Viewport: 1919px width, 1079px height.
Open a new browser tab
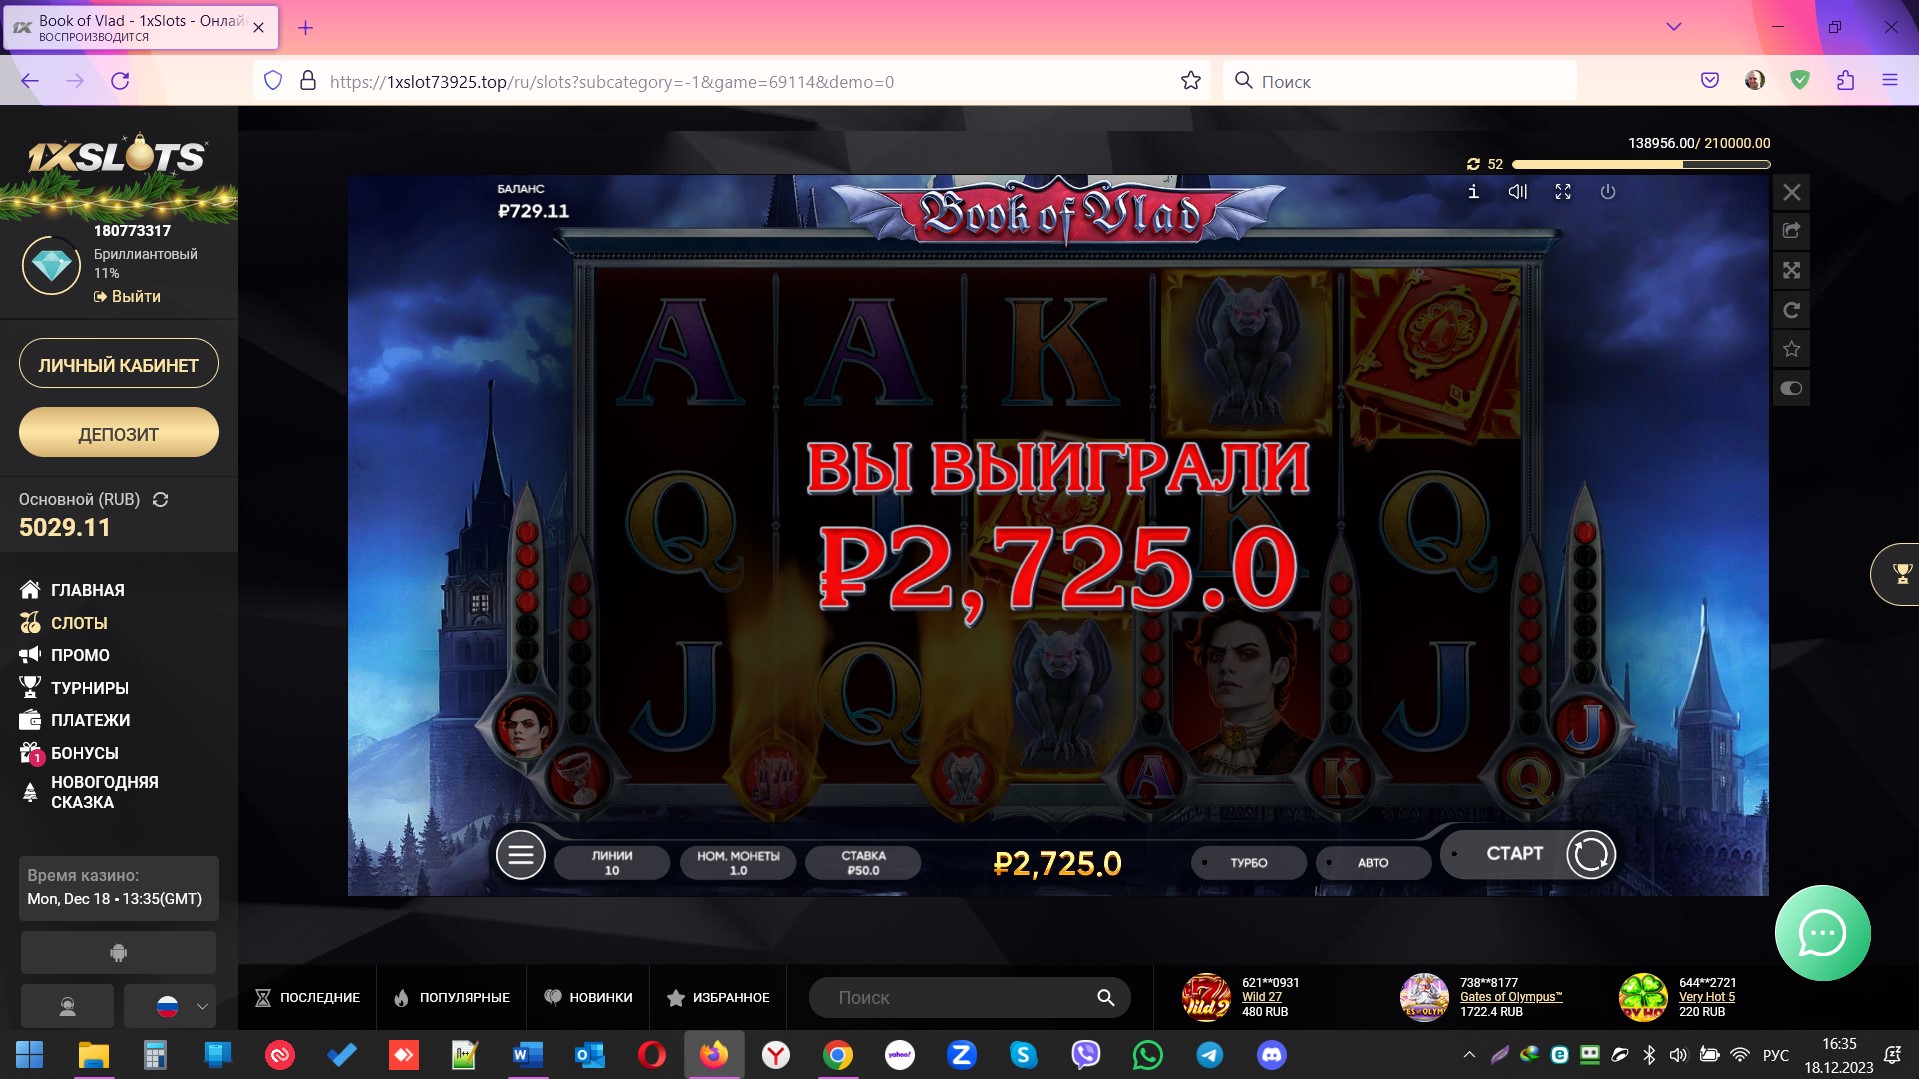pos(306,28)
